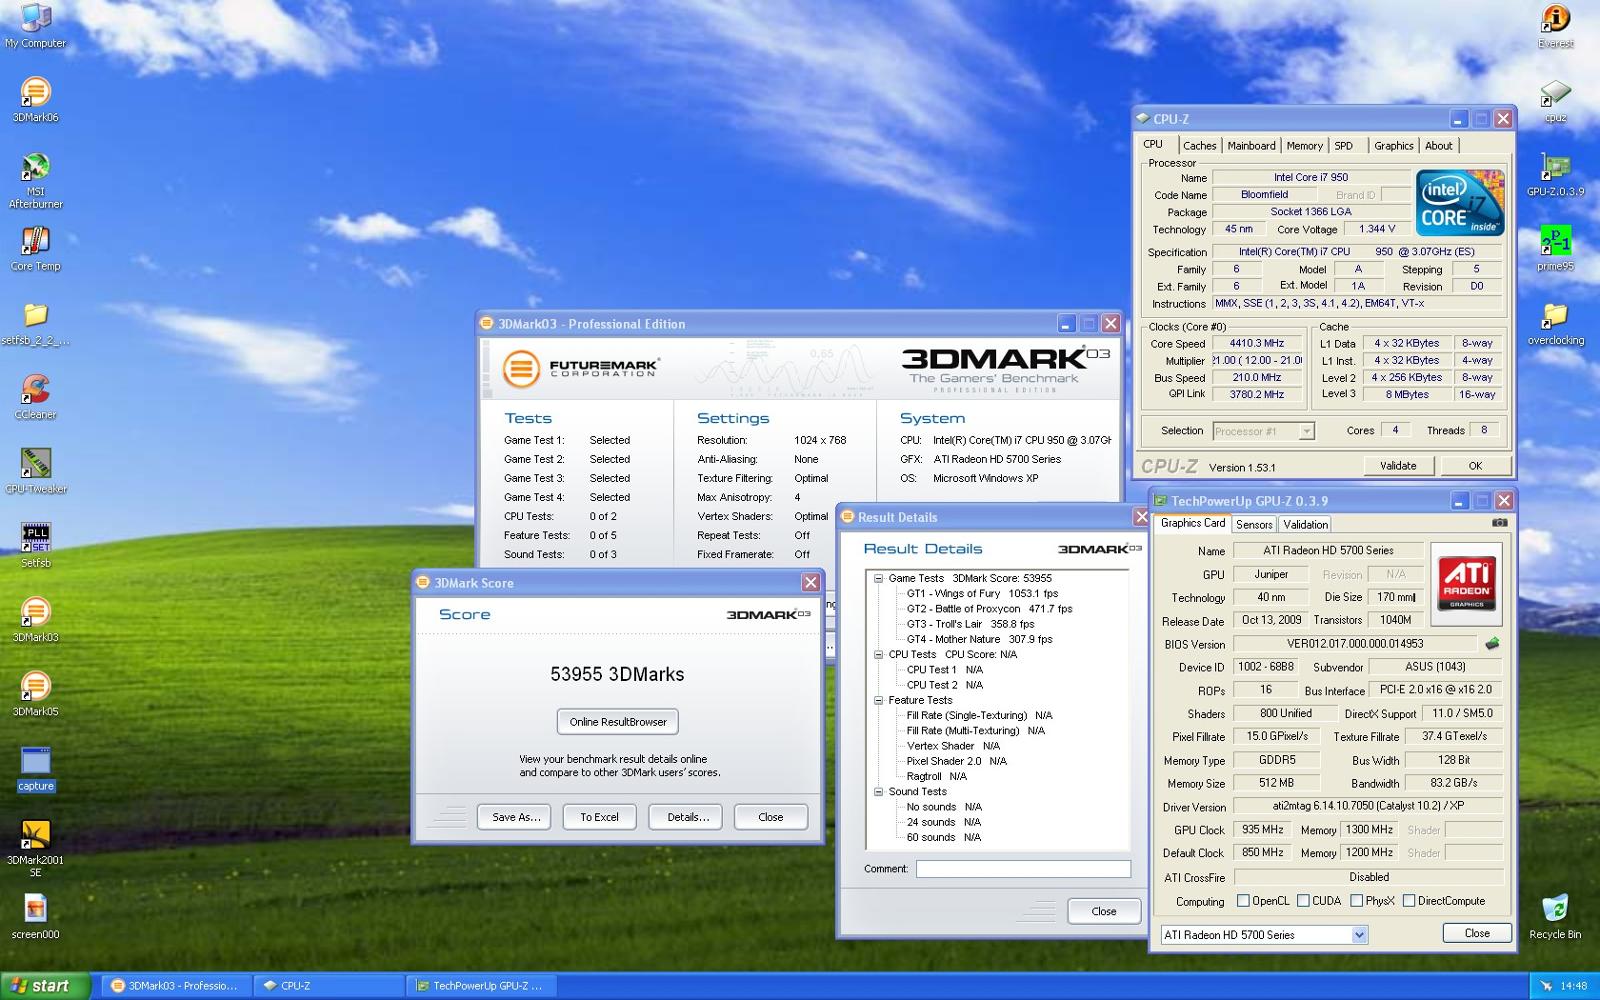Viewport: 1600px width, 1000px height.
Task: Click the system tray clock
Action: point(1573,986)
